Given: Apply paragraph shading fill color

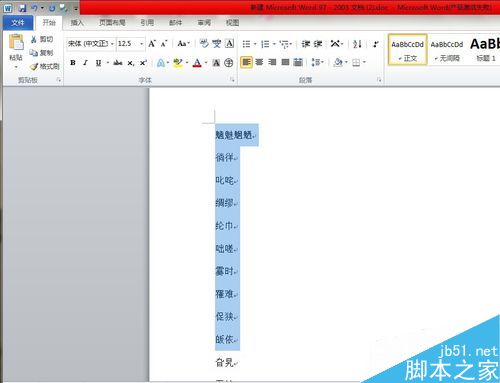Looking at the screenshot, I should [338, 62].
